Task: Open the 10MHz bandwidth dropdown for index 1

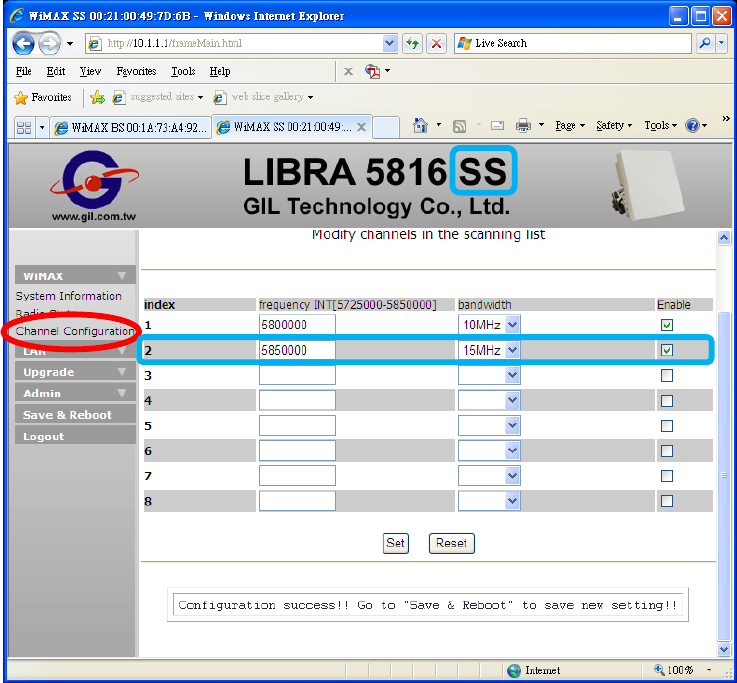Action: 489,325
